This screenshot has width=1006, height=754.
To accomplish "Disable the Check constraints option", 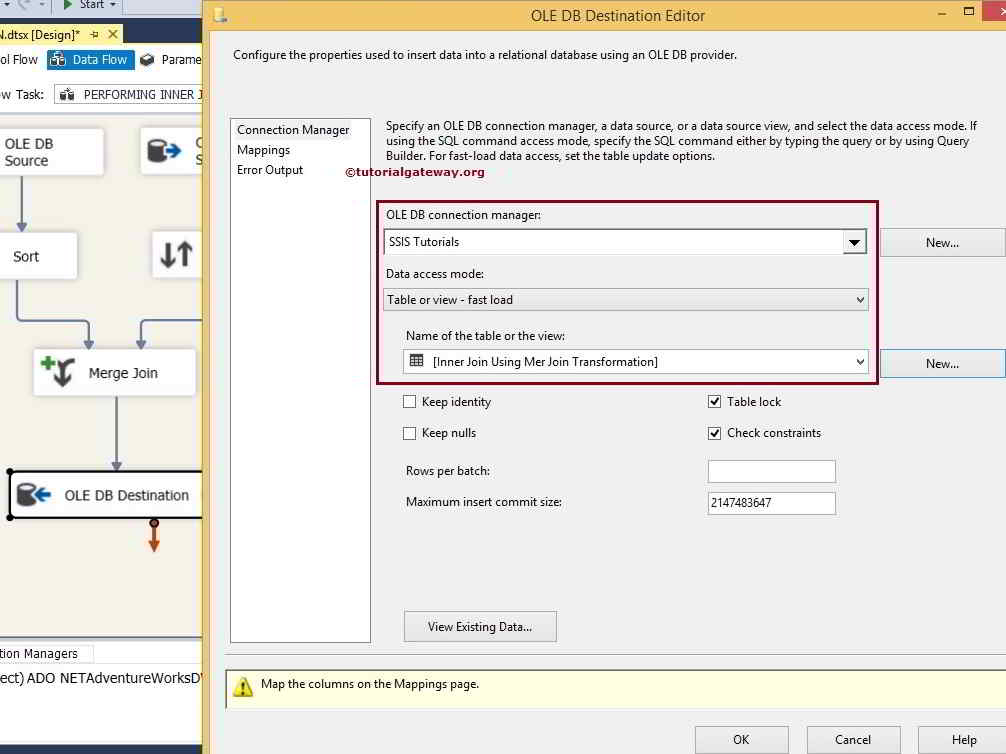I will point(714,433).
